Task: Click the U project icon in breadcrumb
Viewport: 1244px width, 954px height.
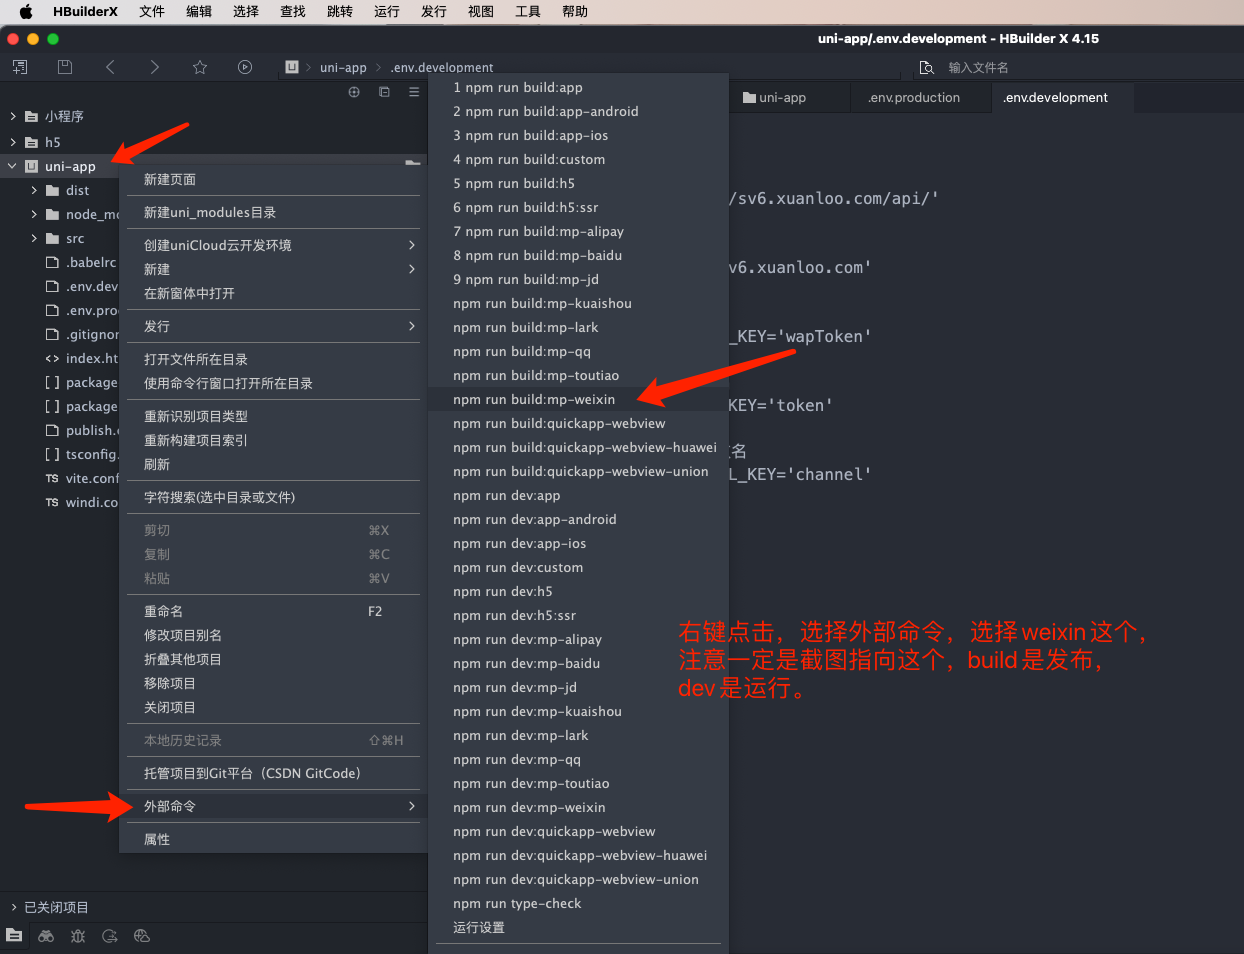Action: [x=292, y=67]
